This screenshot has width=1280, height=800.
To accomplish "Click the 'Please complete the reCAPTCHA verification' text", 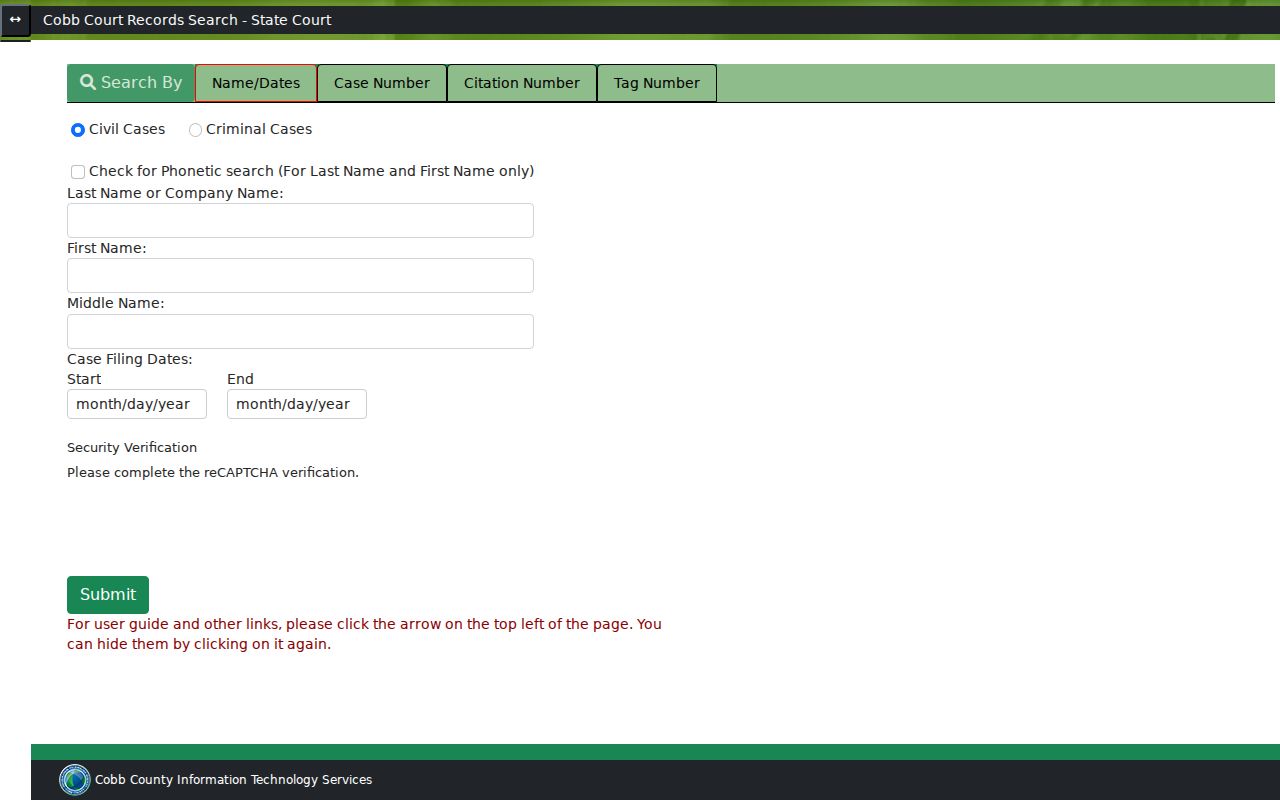I will (x=213, y=472).
